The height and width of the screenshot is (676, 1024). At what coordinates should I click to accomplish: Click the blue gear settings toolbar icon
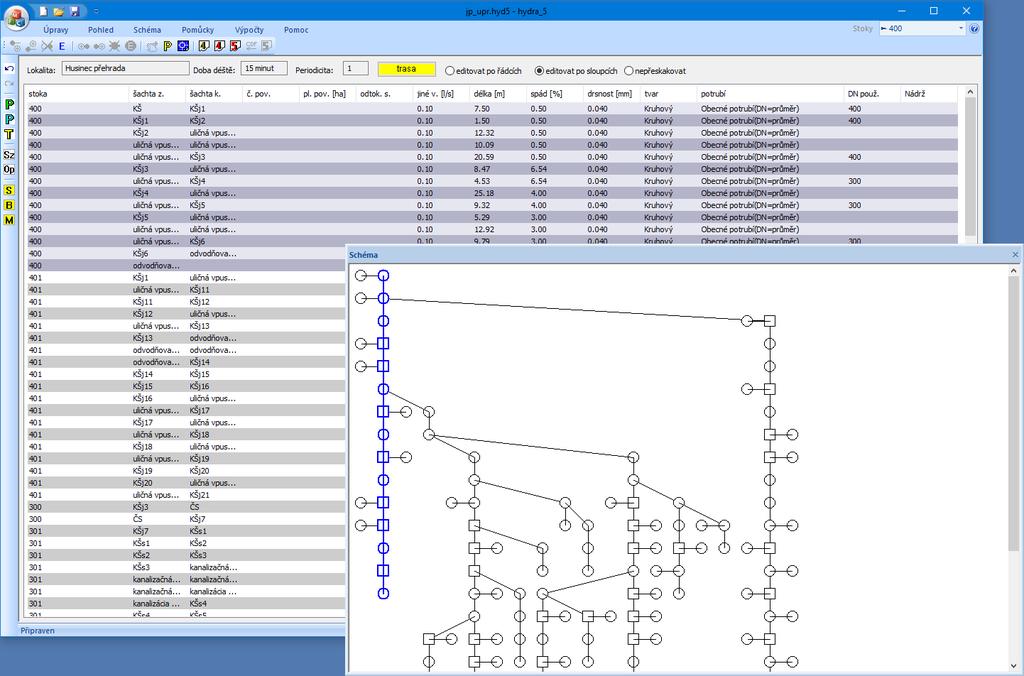184,46
